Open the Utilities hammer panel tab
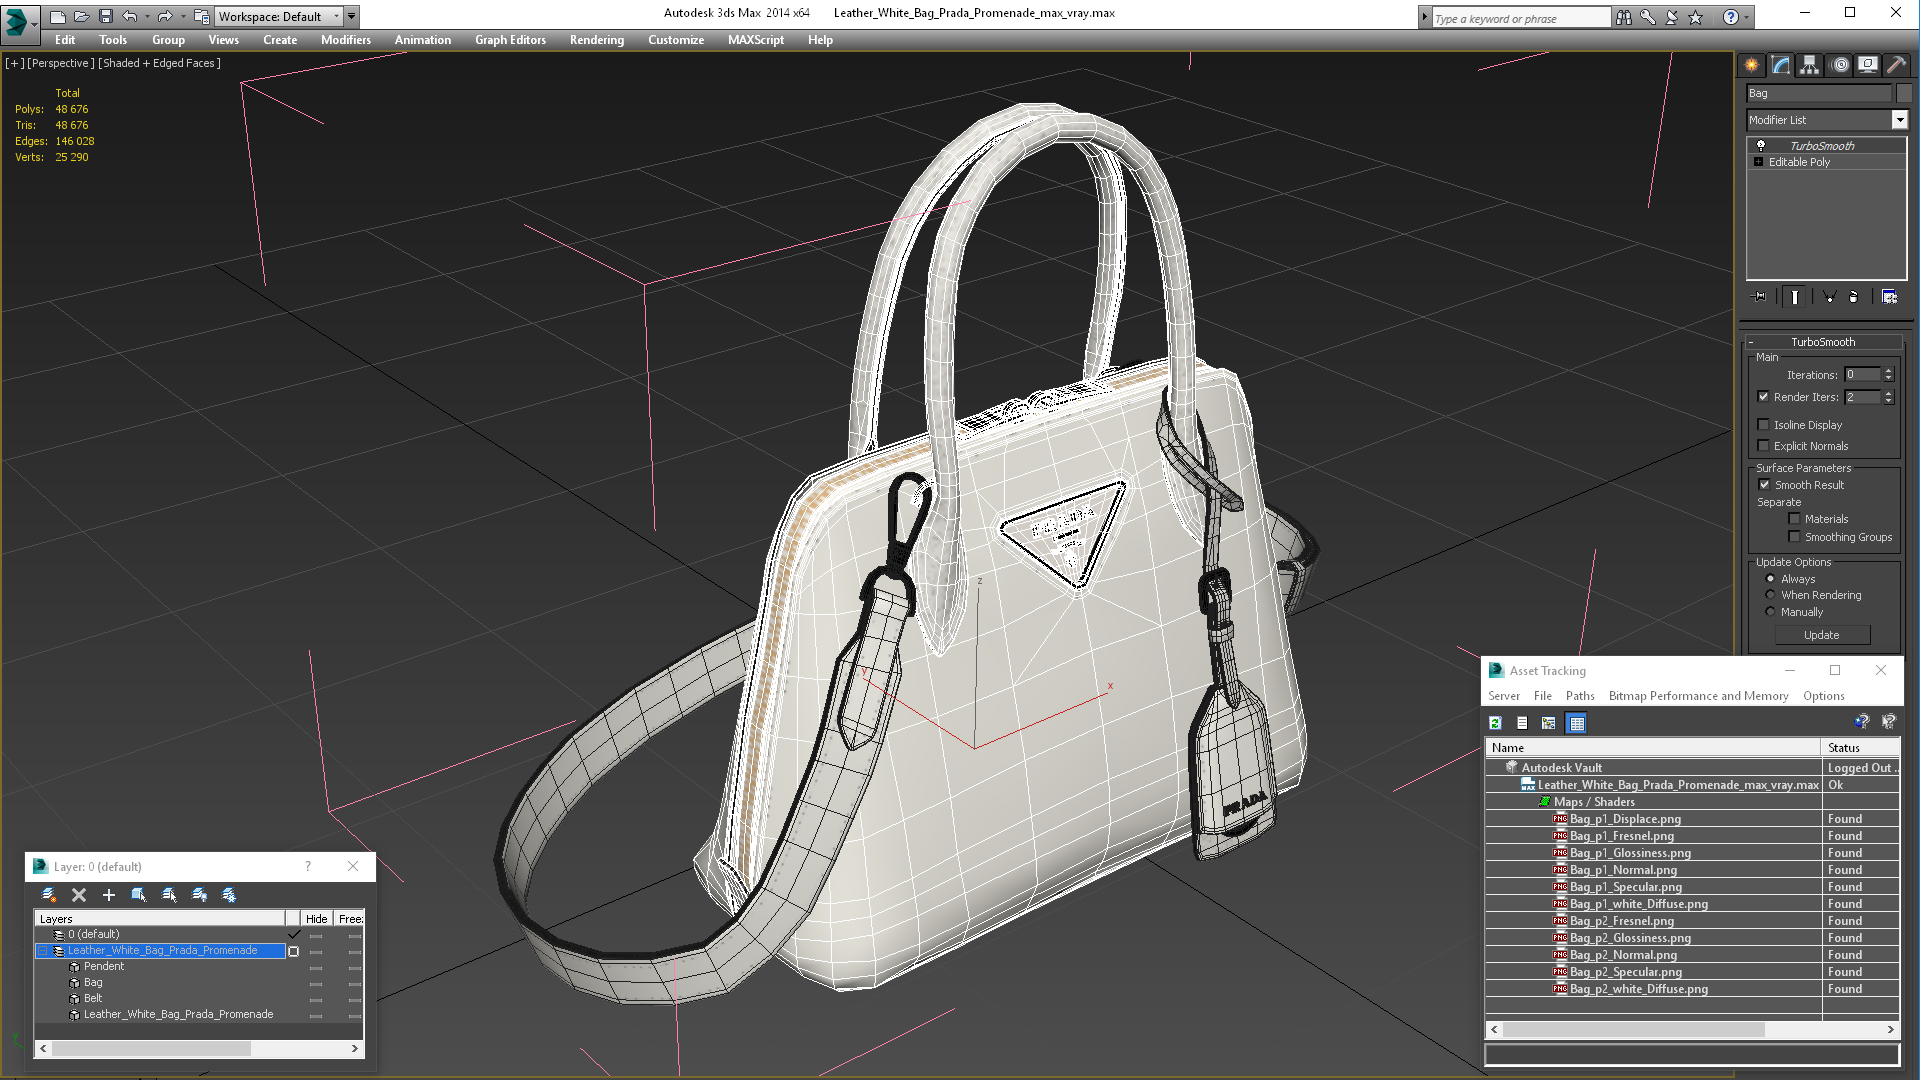Screen dimensions: 1920x1080 pyautogui.click(x=1896, y=65)
